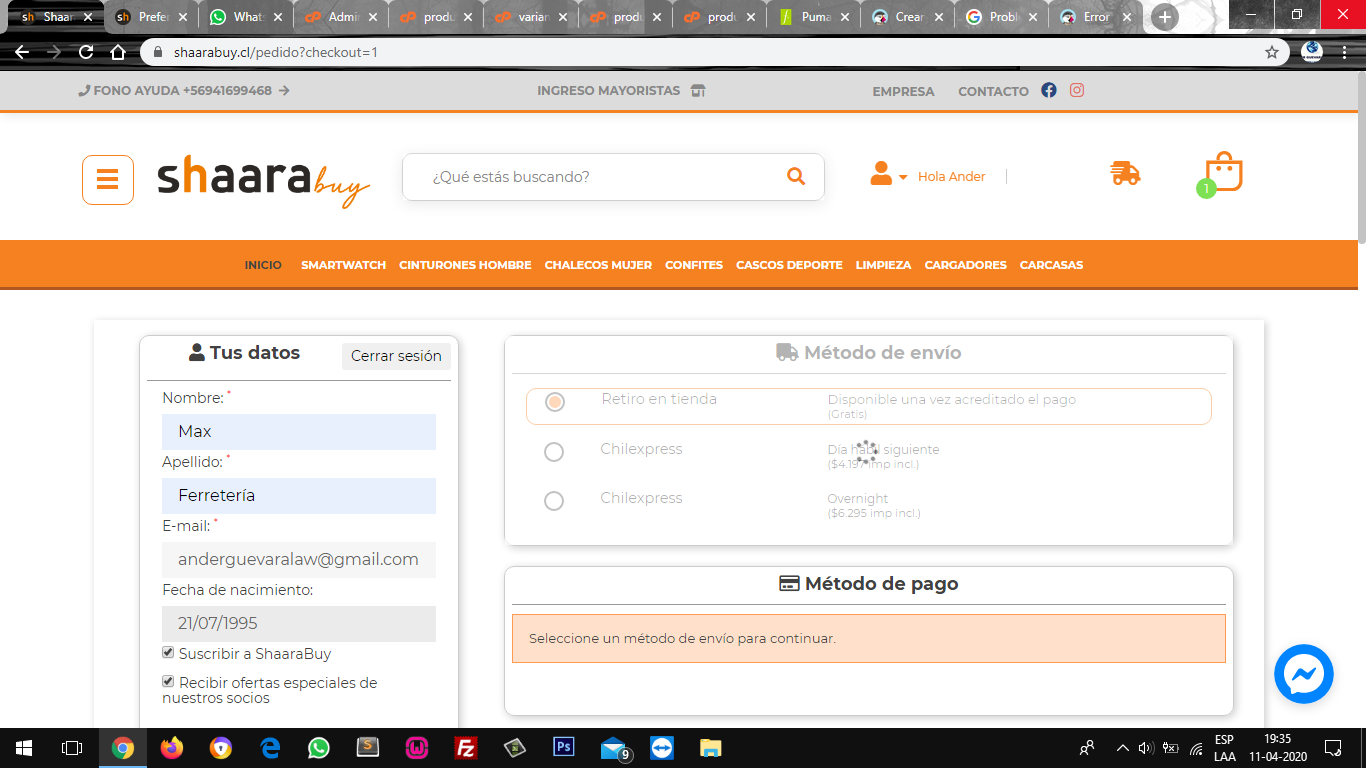This screenshot has width=1366, height=768.
Task: Open the SMARTWATCH category
Action: [343, 265]
